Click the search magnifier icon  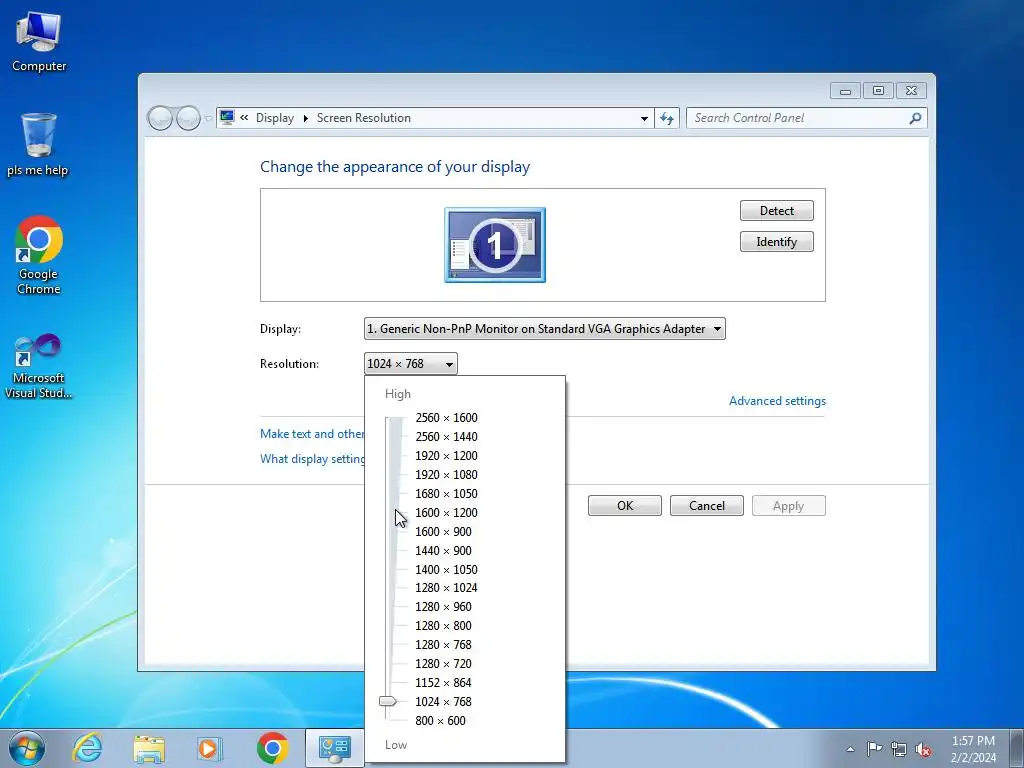coord(915,118)
